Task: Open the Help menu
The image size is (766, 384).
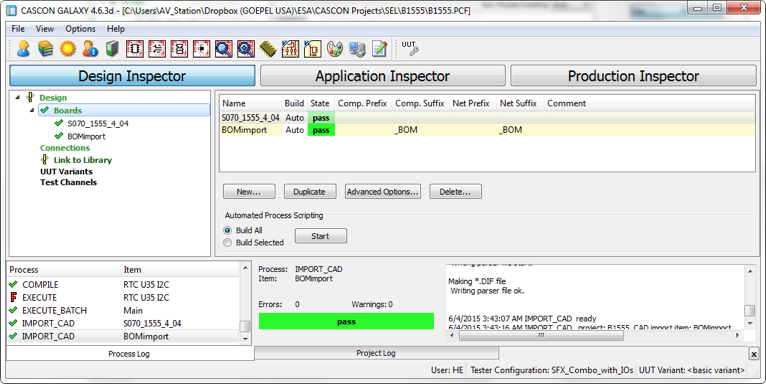Action: (x=116, y=29)
